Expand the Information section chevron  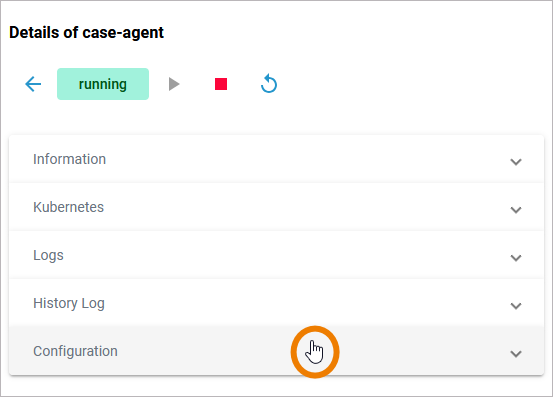click(516, 162)
